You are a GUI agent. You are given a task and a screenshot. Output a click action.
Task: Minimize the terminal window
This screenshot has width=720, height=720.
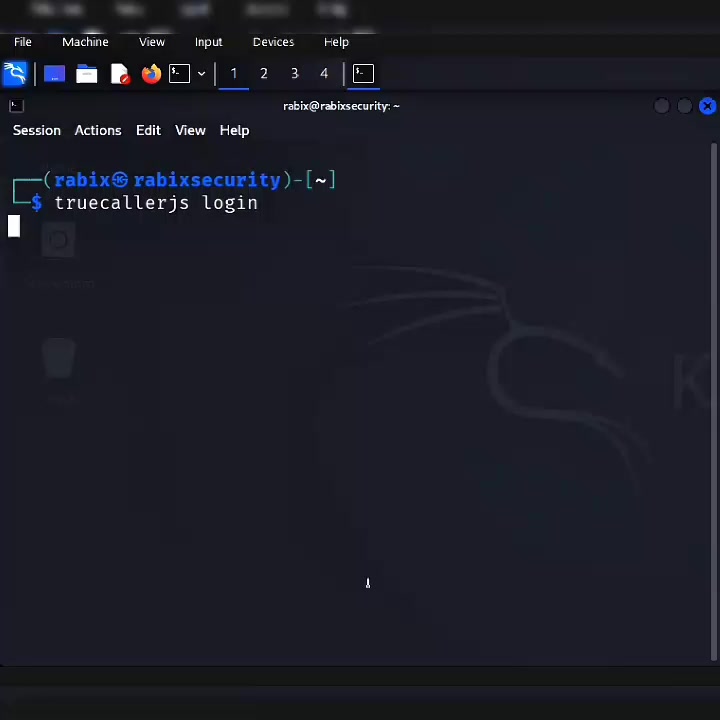[662, 106]
